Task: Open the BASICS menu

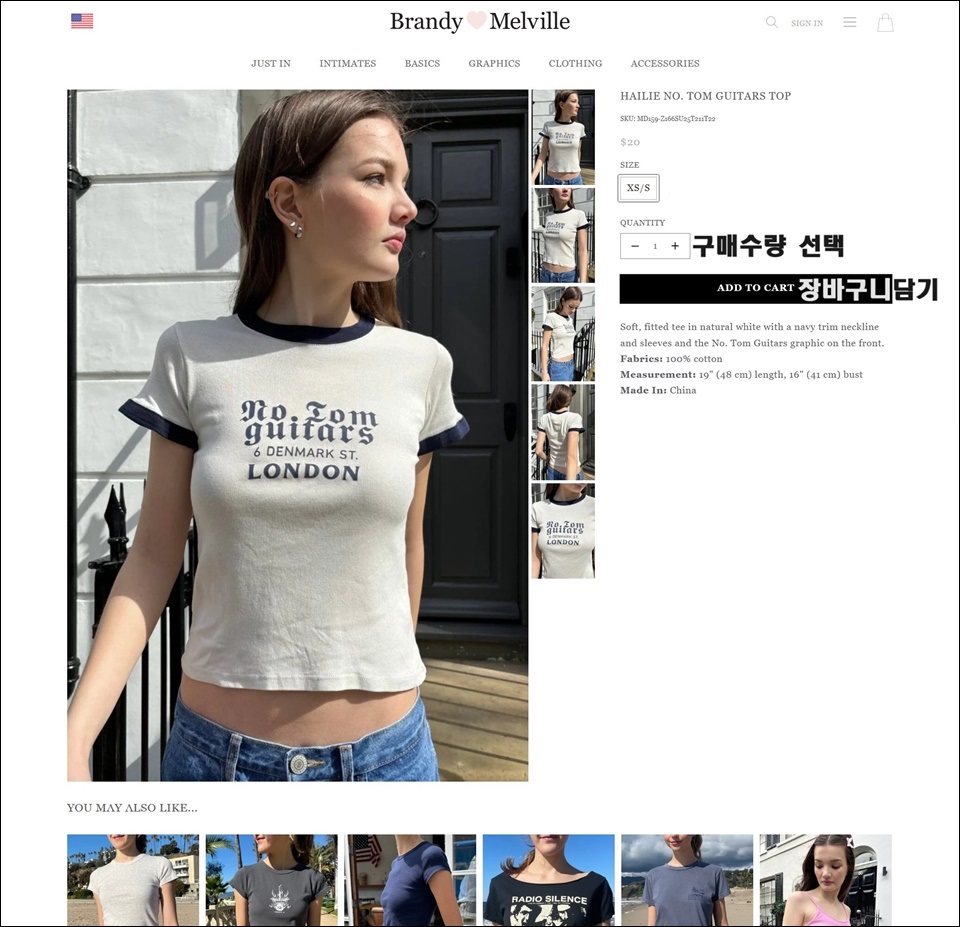Action: [422, 63]
